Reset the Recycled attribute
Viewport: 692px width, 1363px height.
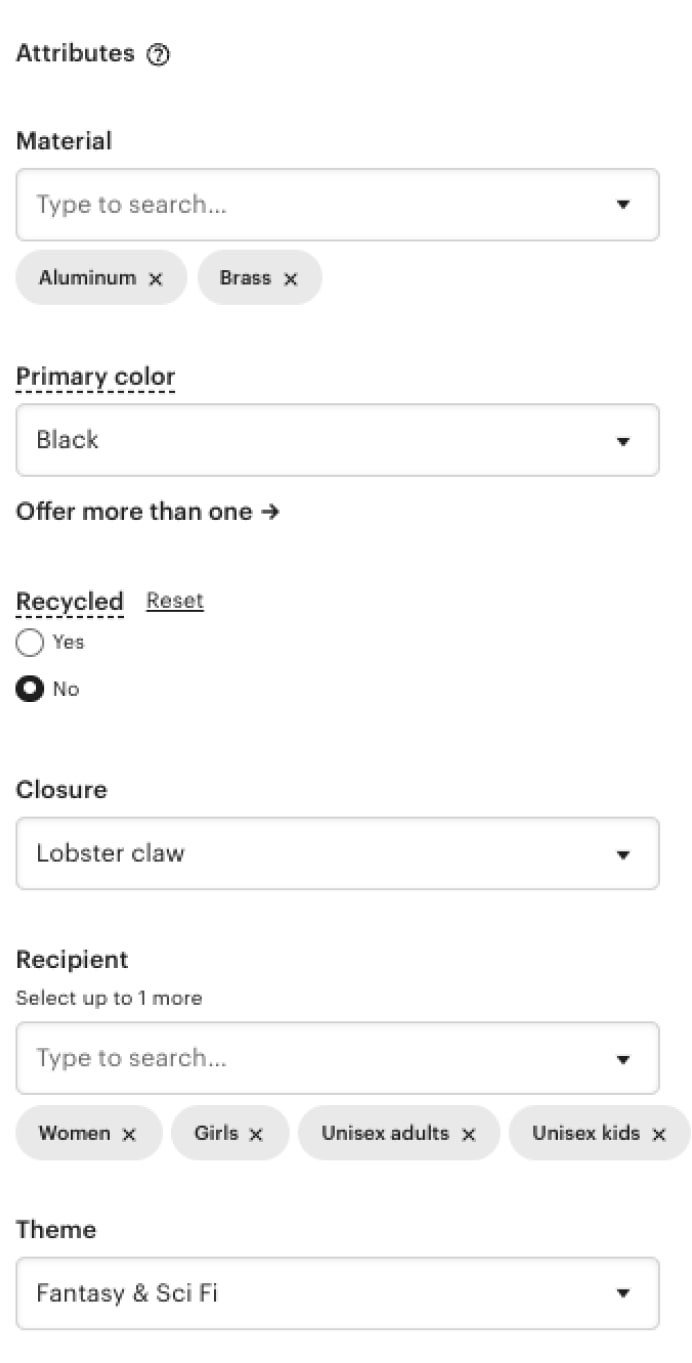point(174,600)
